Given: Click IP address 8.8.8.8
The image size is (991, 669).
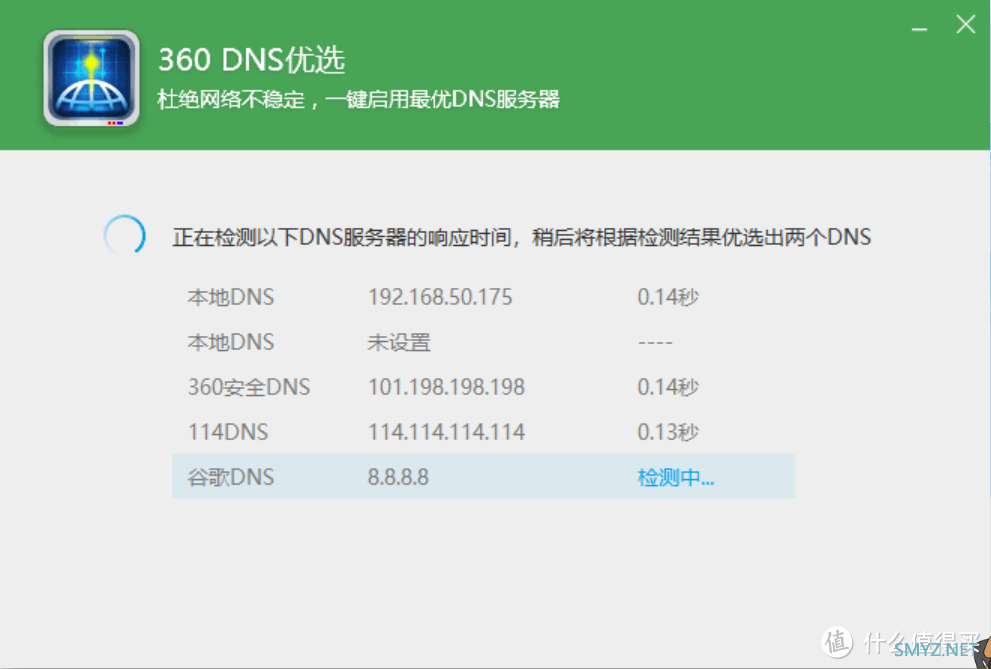Looking at the screenshot, I should [x=398, y=477].
